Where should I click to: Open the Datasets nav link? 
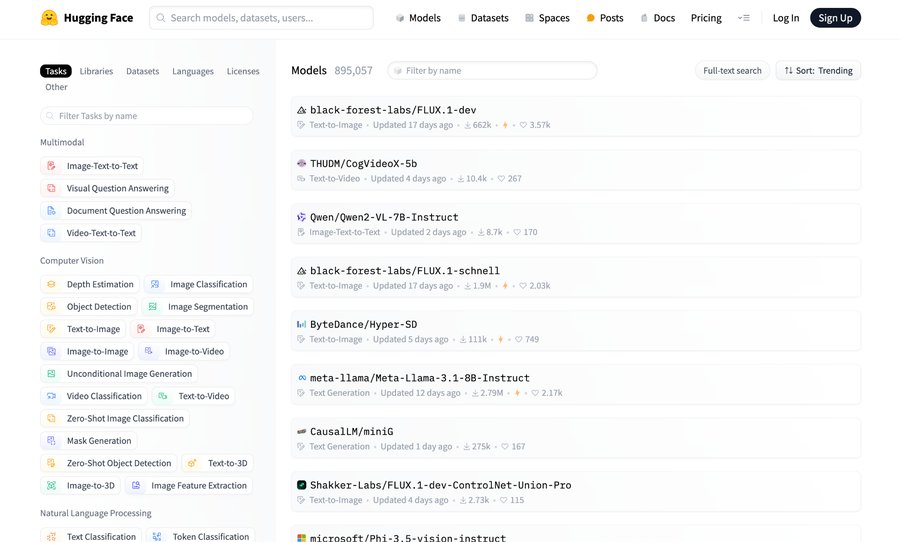pyautogui.click(x=483, y=18)
